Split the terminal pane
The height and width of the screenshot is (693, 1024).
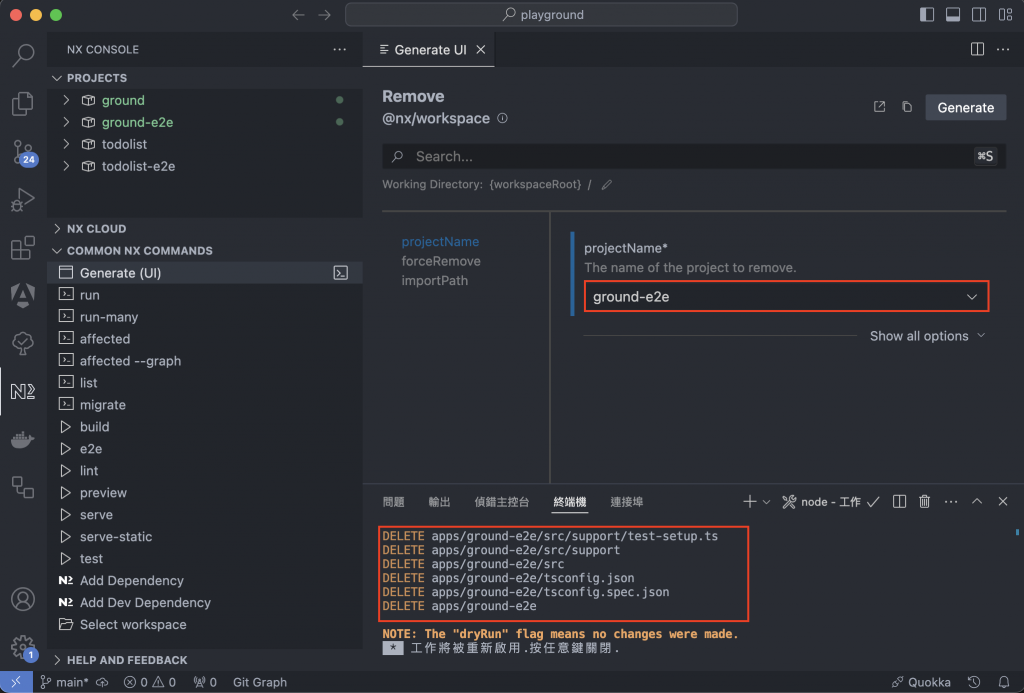click(x=899, y=502)
